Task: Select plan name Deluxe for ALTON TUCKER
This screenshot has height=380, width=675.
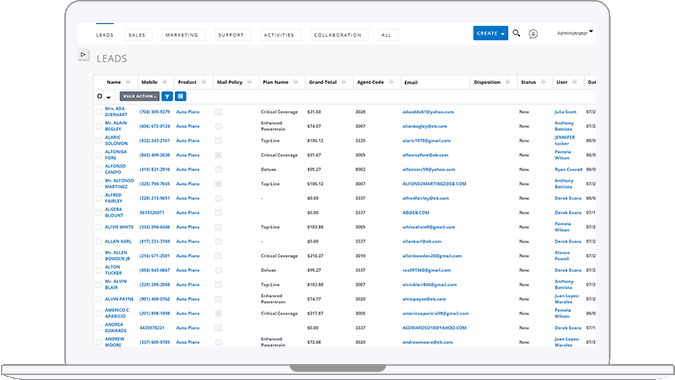Action: (x=268, y=270)
